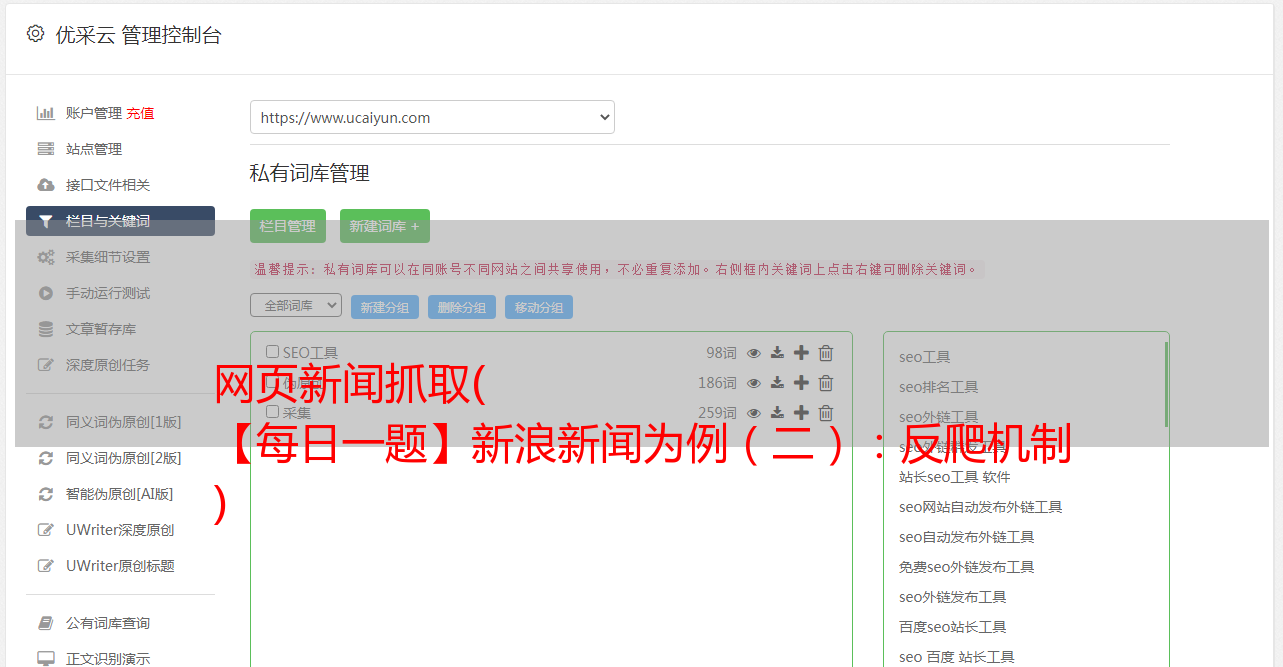This screenshot has height=667, width=1283.
Task: Select keyword 站长seo工具 软件
Action: click(x=955, y=477)
